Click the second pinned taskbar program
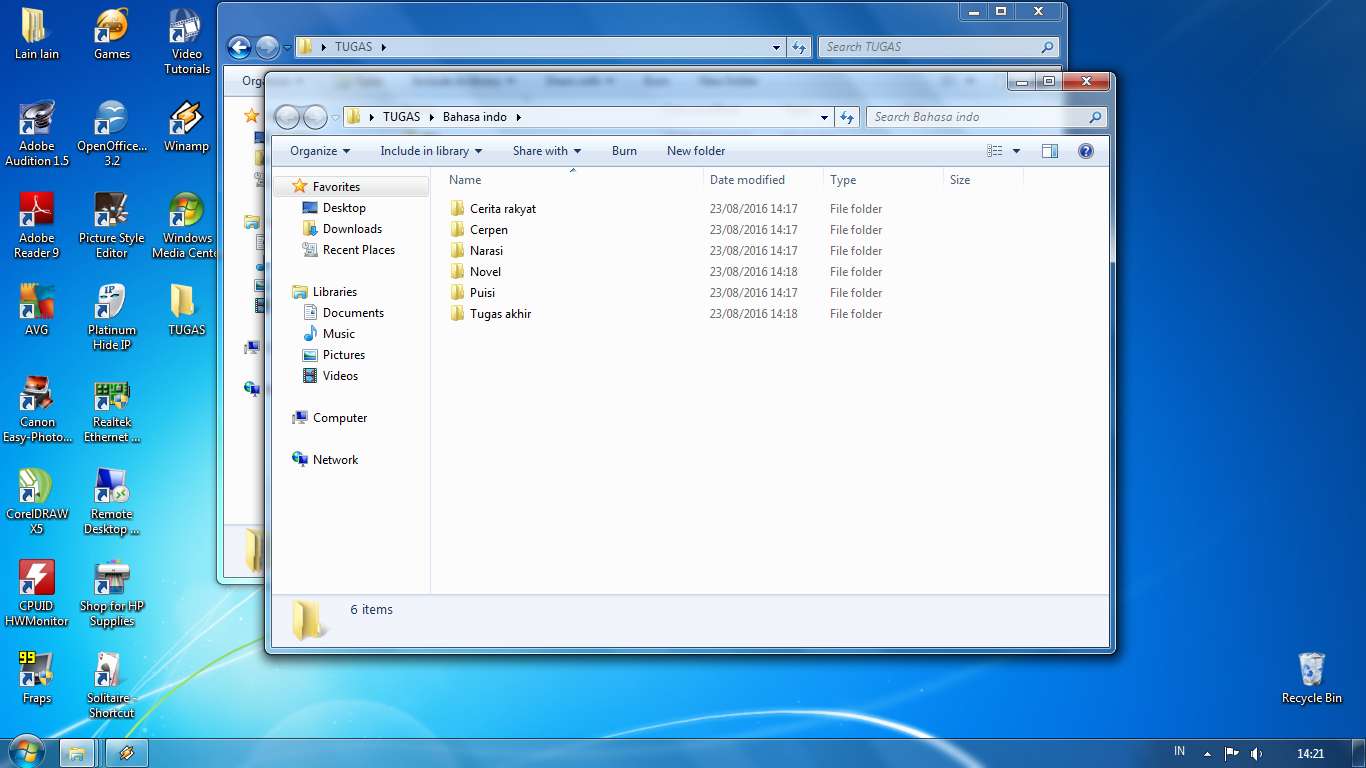The image size is (1366, 768). tap(127, 753)
